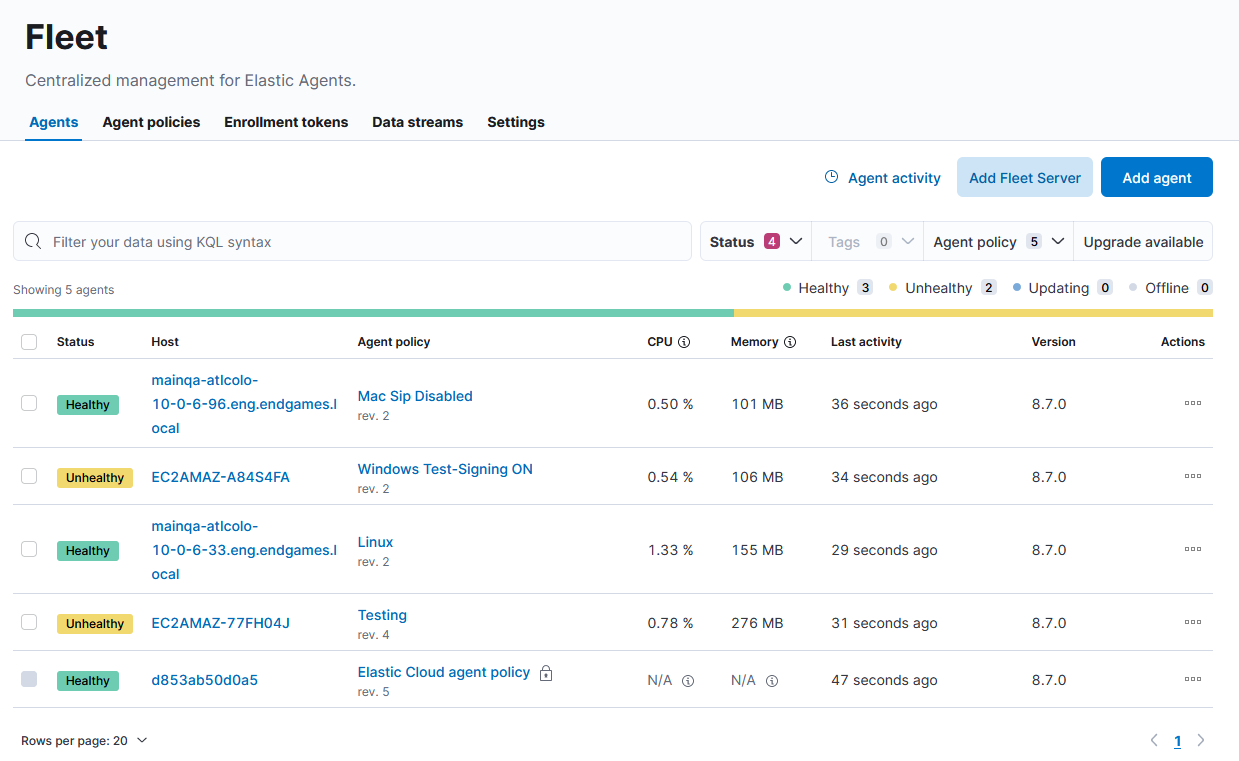Viewport: 1239px width, 761px height.
Task: Open the actions menu for EC2AMAZ-A84S4FA
Action: tap(1192, 476)
